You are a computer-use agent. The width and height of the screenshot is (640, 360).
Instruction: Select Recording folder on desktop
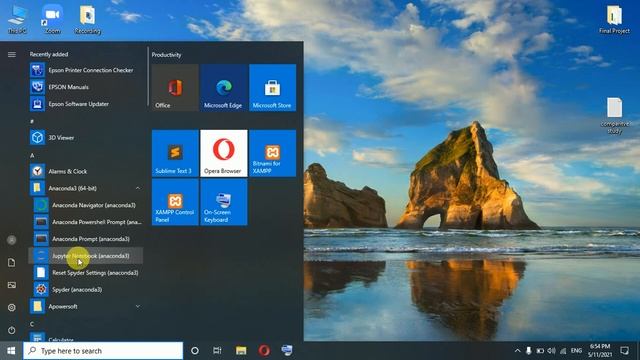coord(87,19)
